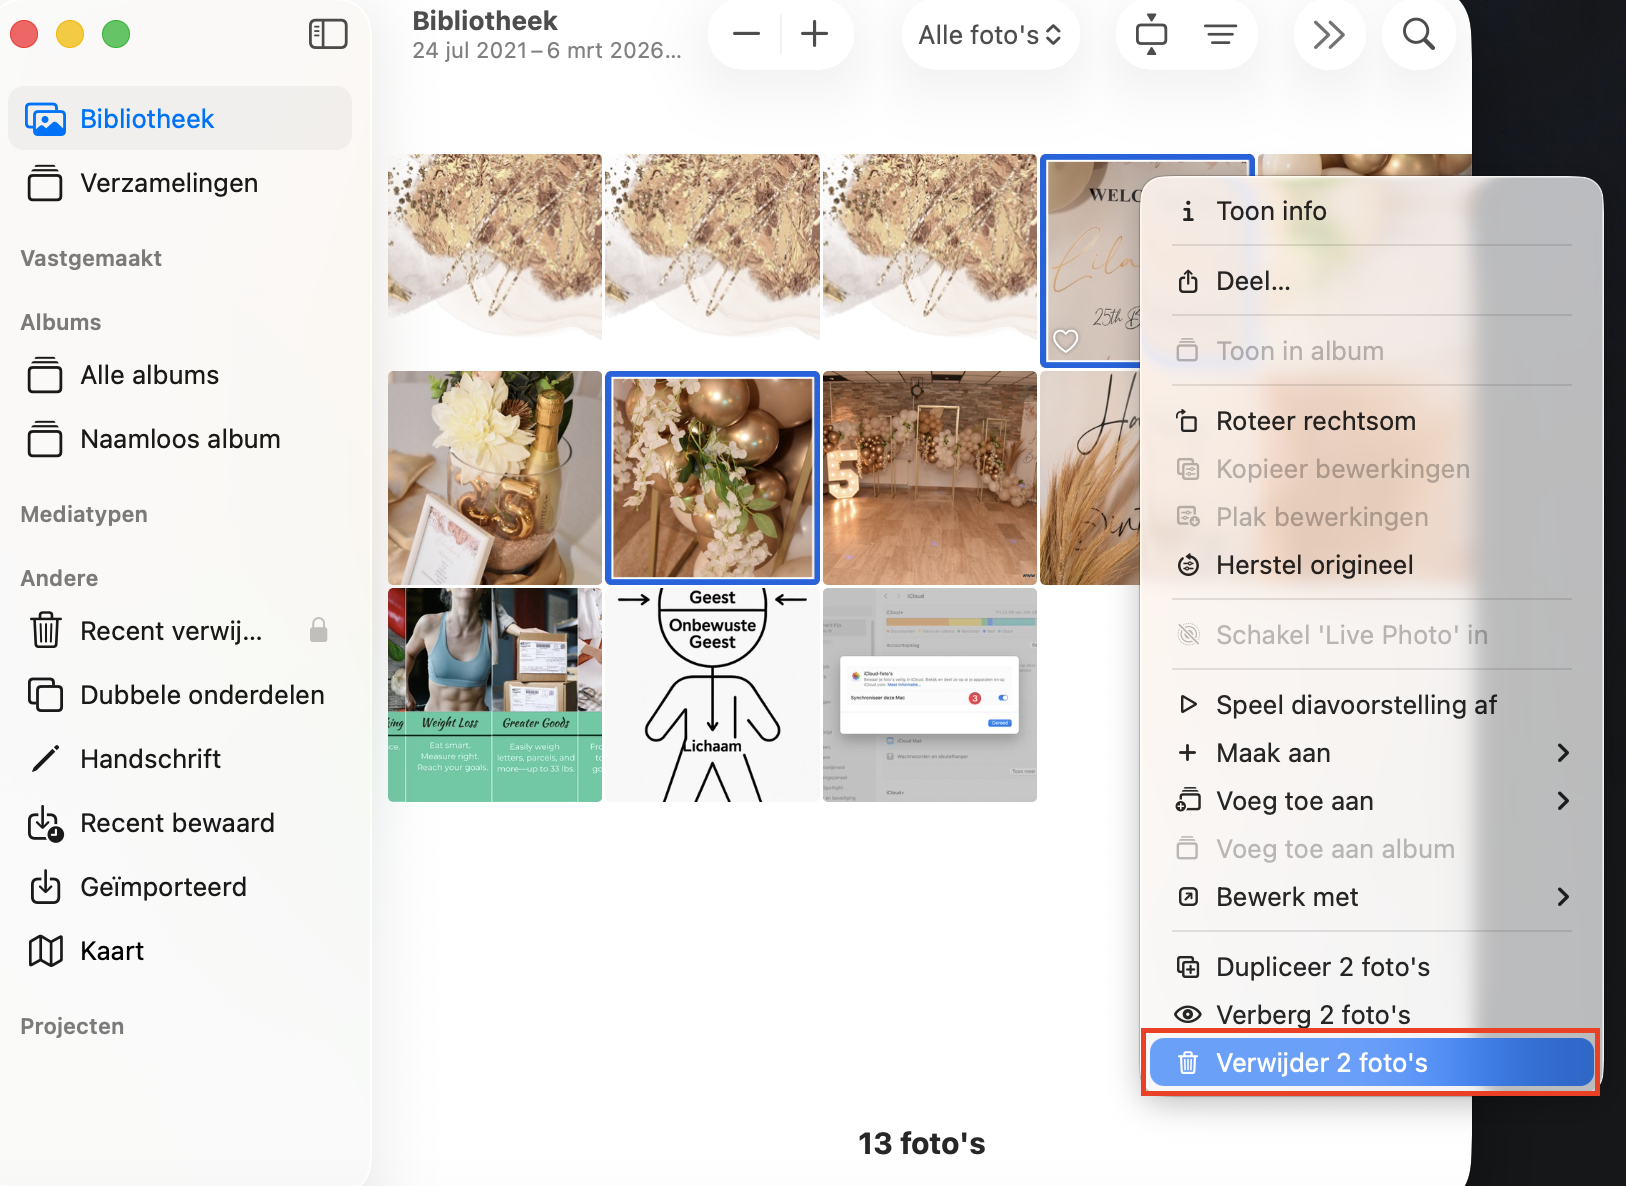
Task: Toggle the sidebar visibility button
Action: pyautogui.click(x=328, y=34)
